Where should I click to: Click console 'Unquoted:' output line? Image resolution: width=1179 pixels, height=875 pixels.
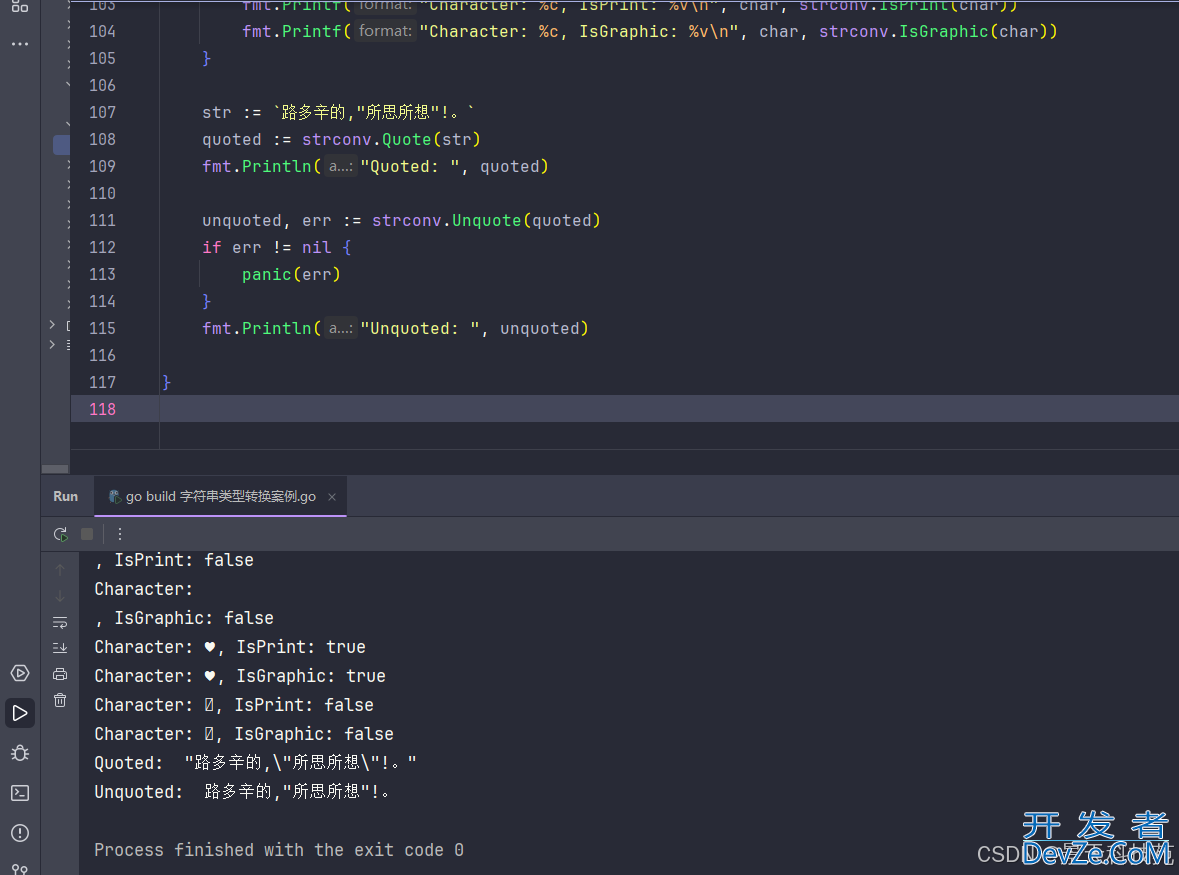pos(242,792)
